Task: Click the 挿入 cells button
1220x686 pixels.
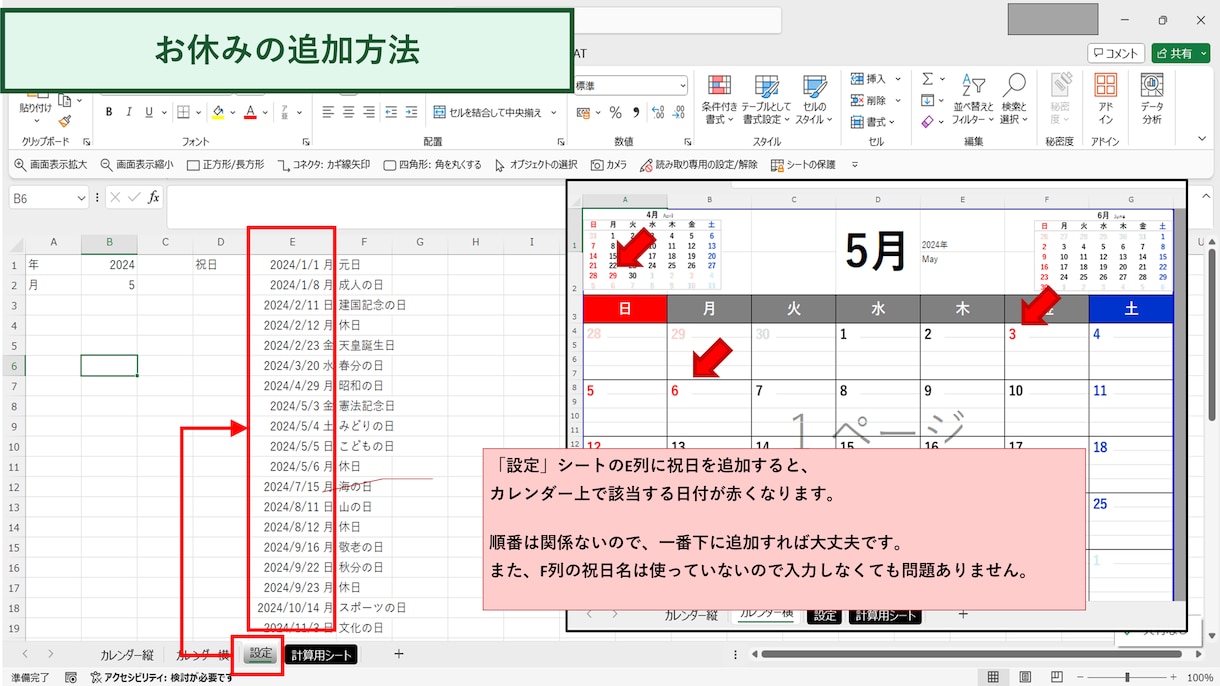Action: click(x=869, y=79)
